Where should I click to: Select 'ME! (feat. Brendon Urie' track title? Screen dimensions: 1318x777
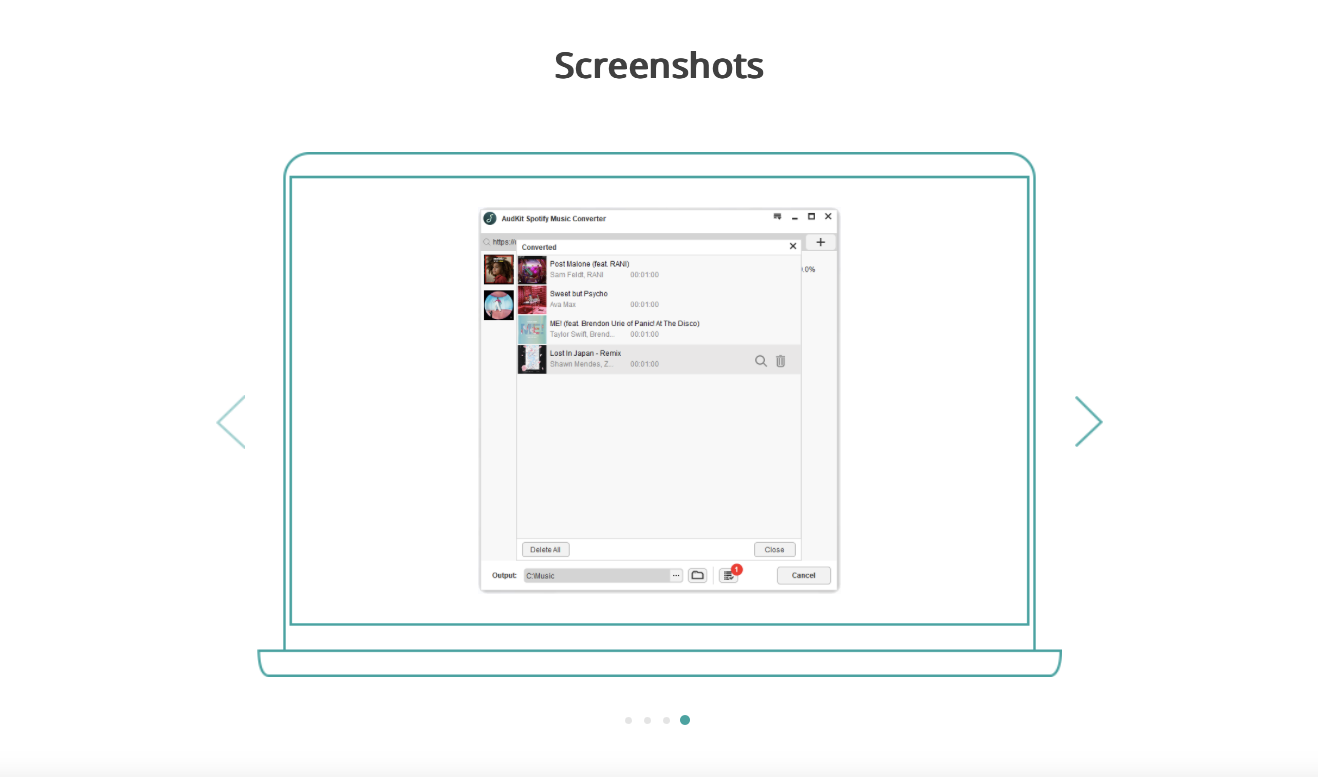(624, 324)
